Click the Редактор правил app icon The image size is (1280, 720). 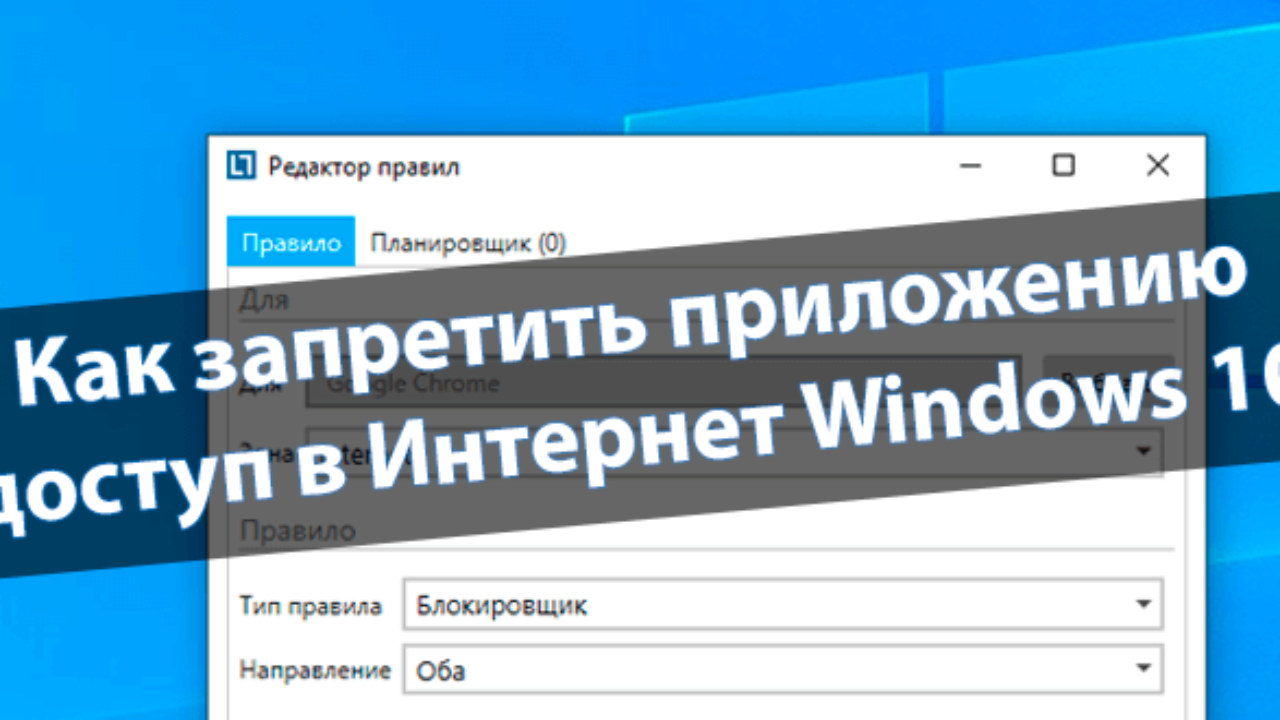[240, 166]
